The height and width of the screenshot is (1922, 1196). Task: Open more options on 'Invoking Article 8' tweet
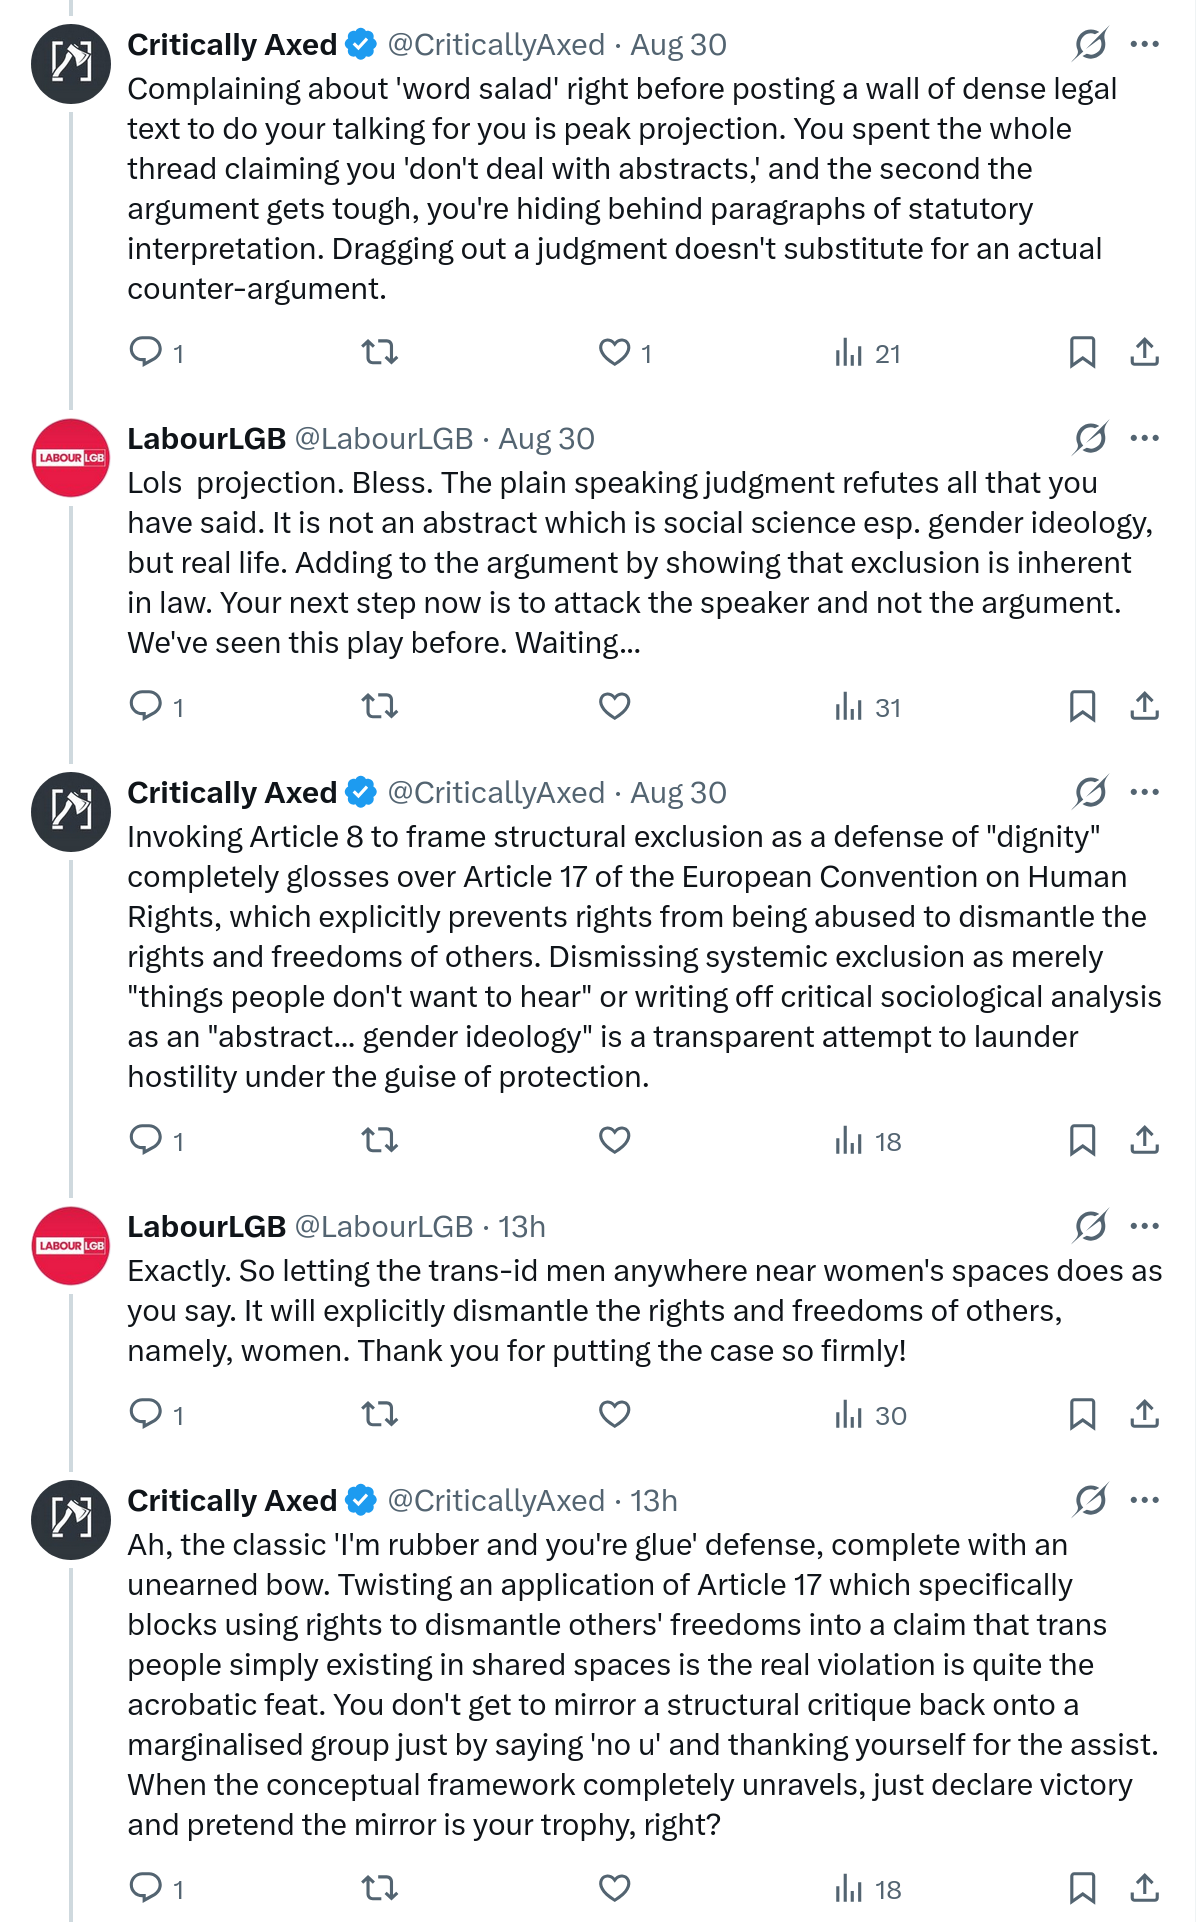(x=1144, y=792)
